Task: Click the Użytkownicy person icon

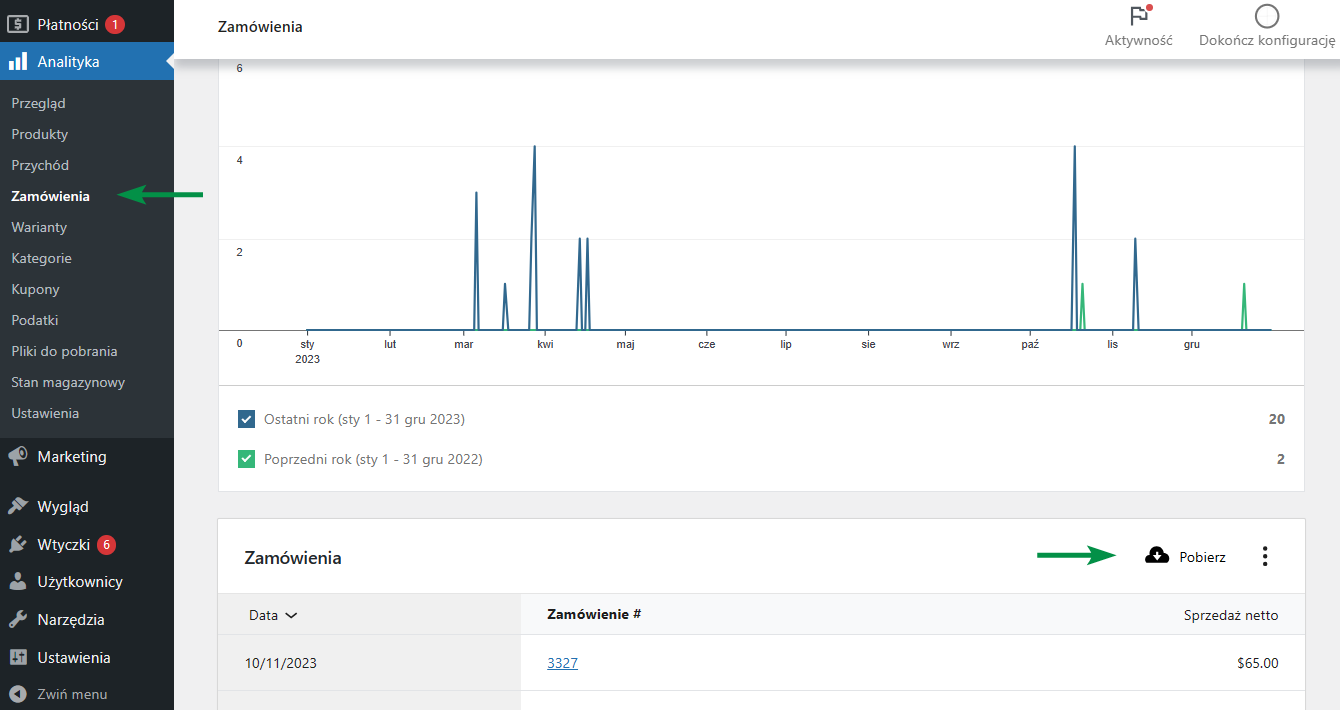Action: click(x=18, y=582)
